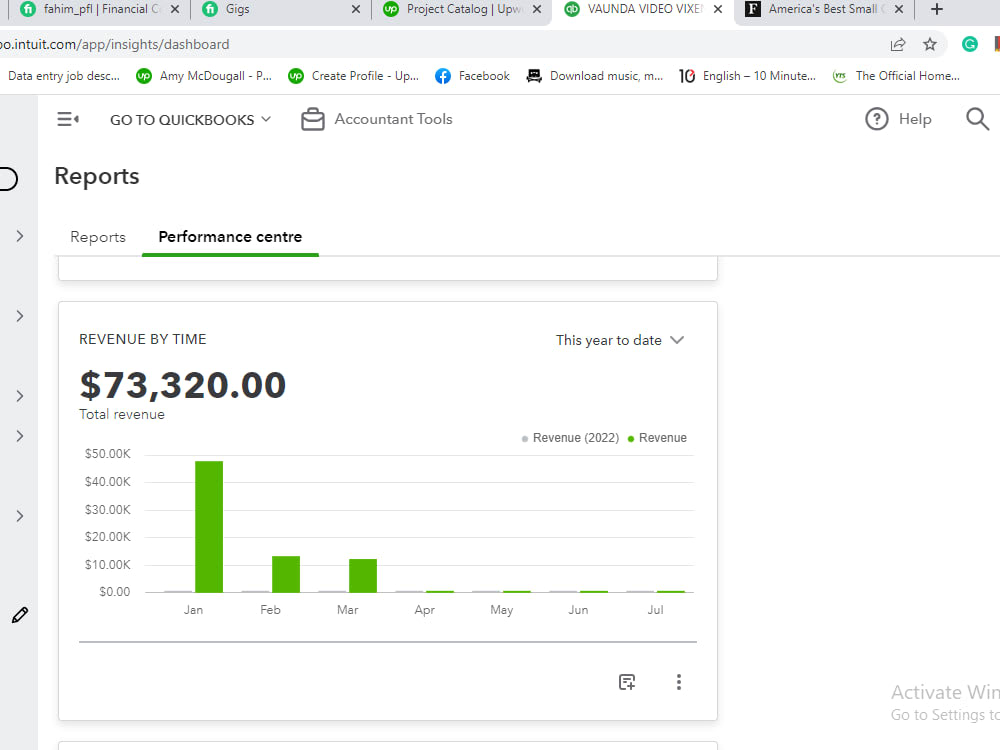Screen dimensions: 1000x750
Task: Expand the first sidebar chevron below Reports
Action: coord(20,236)
